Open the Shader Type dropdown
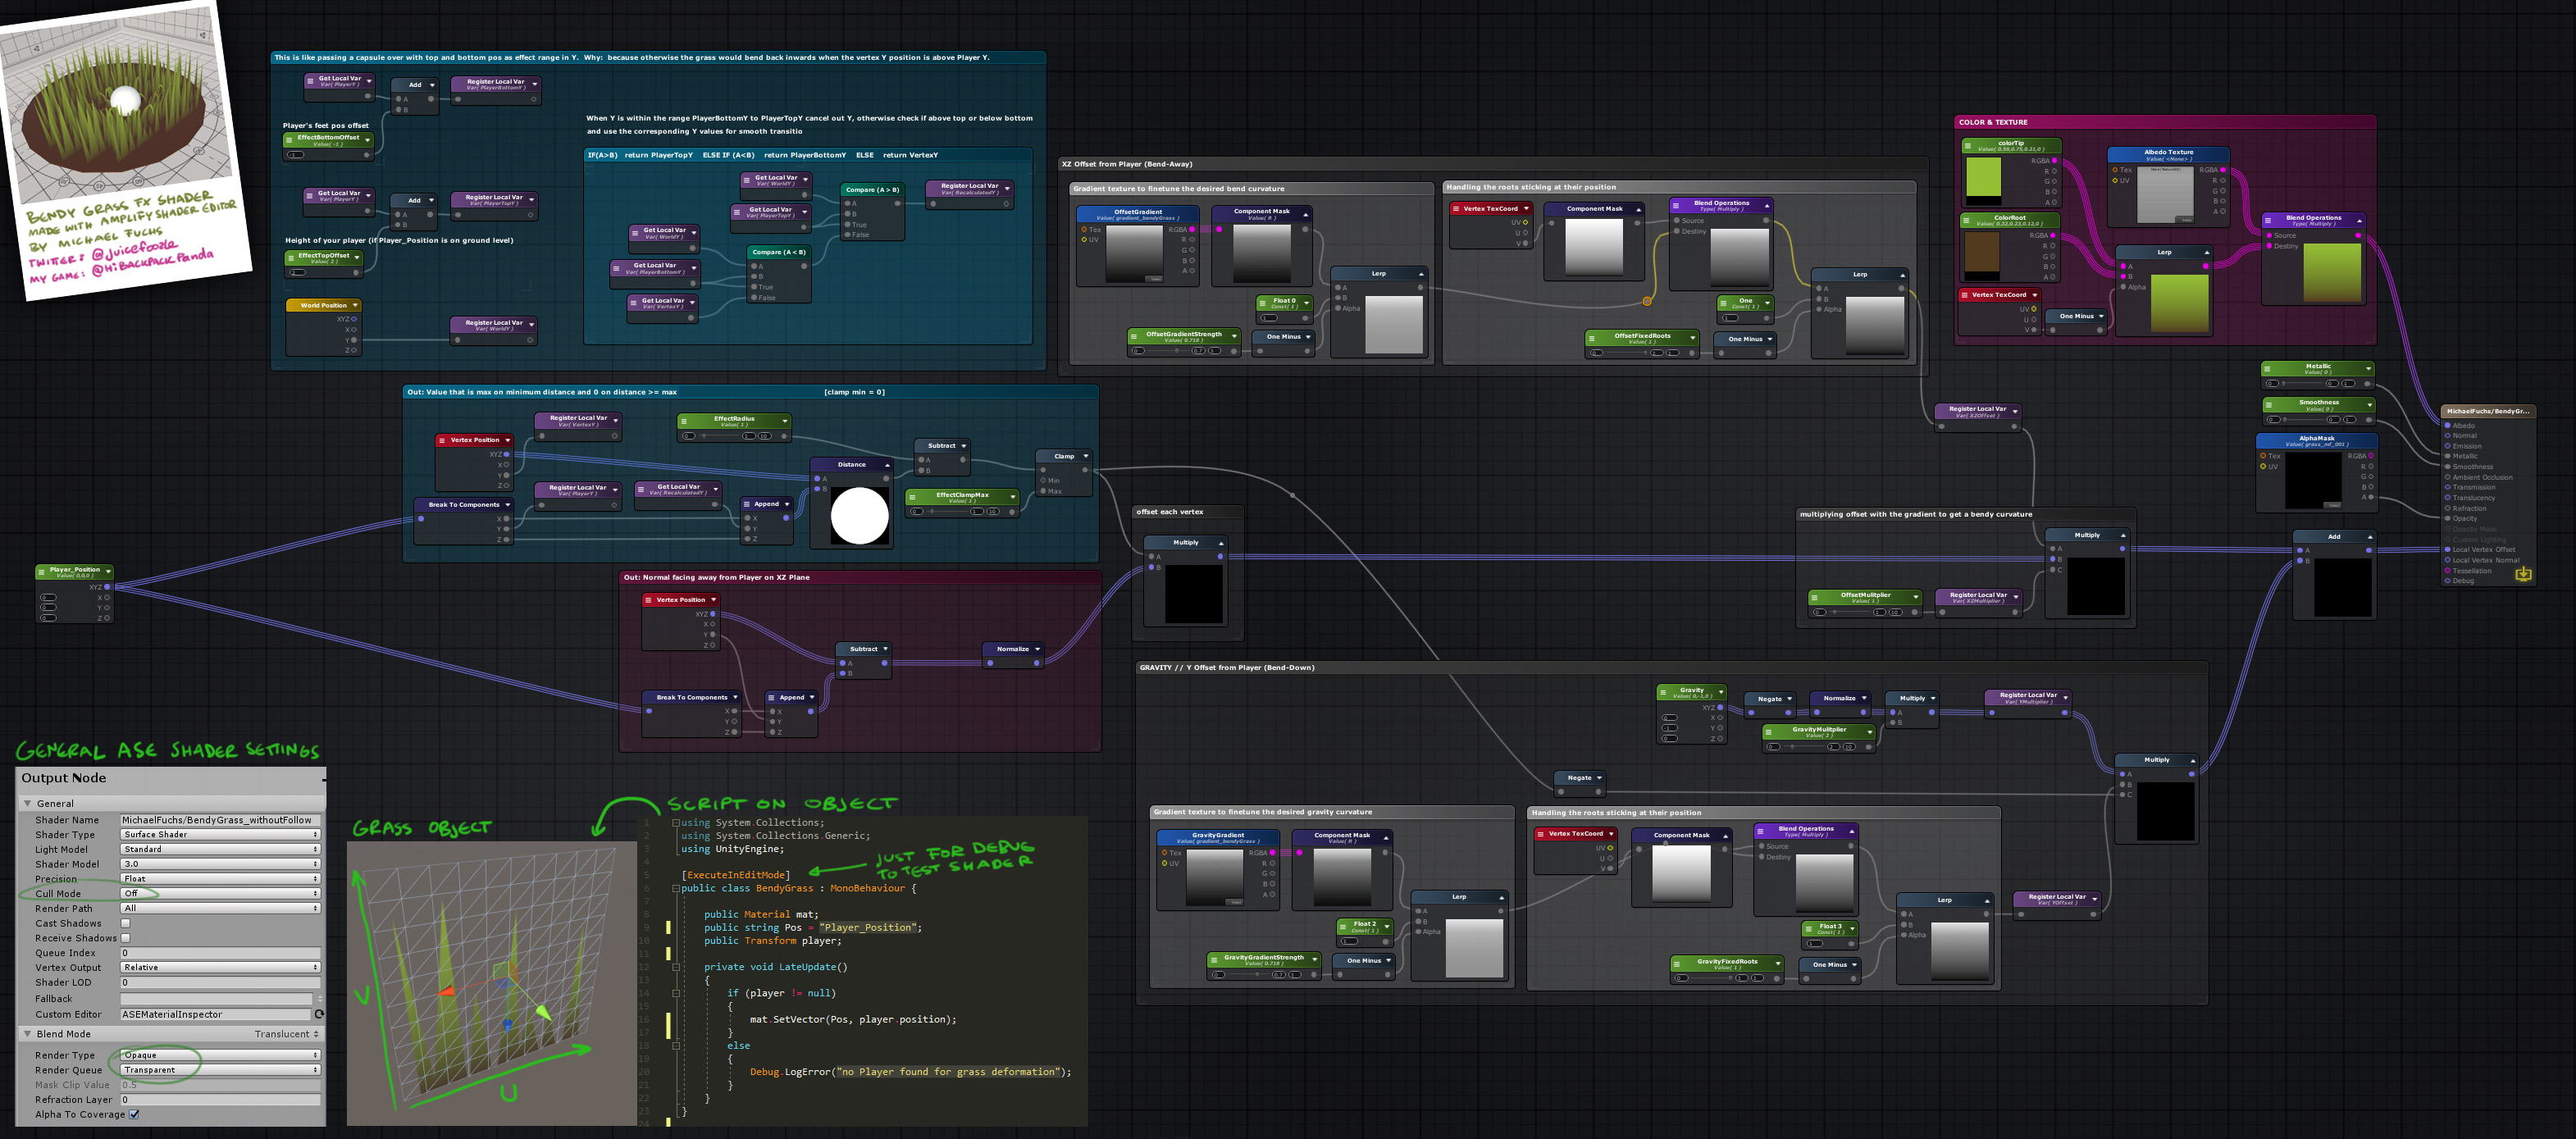Image resolution: width=2576 pixels, height=1139 pixels. click(x=220, y=834)
